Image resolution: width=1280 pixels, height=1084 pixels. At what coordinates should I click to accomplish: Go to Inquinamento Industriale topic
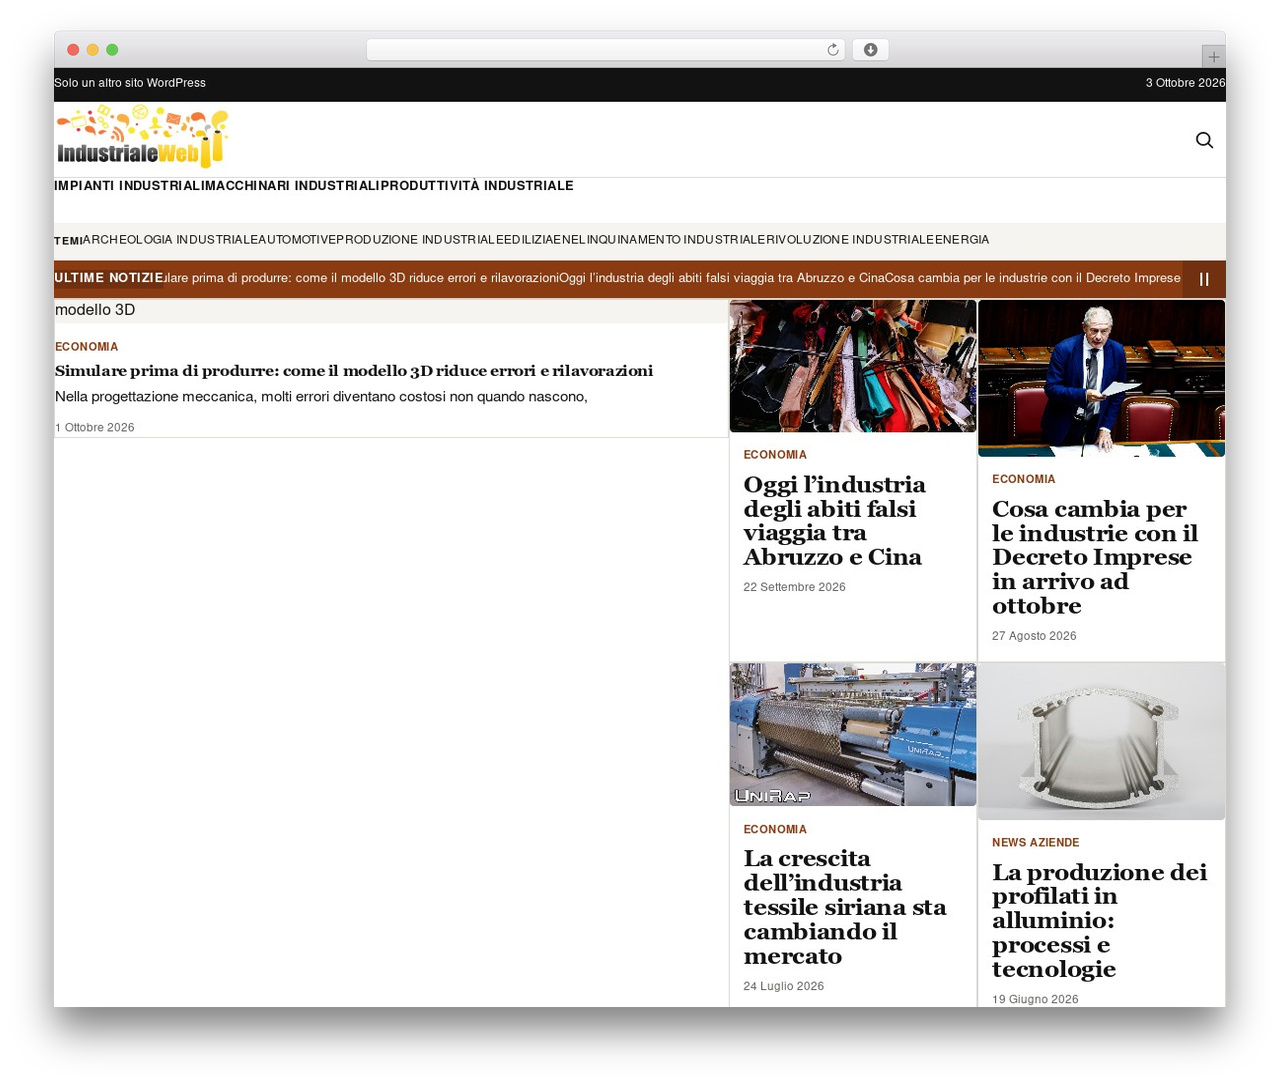pos(677,240)
